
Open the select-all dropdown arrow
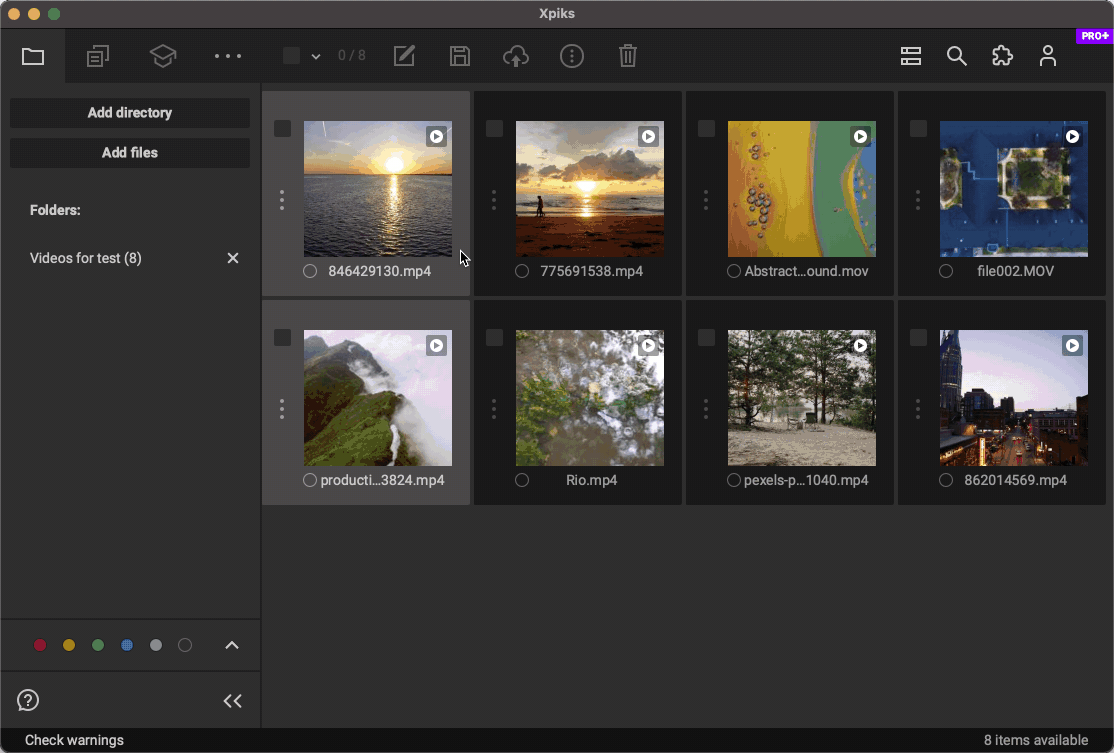click(x=316, y=57)
